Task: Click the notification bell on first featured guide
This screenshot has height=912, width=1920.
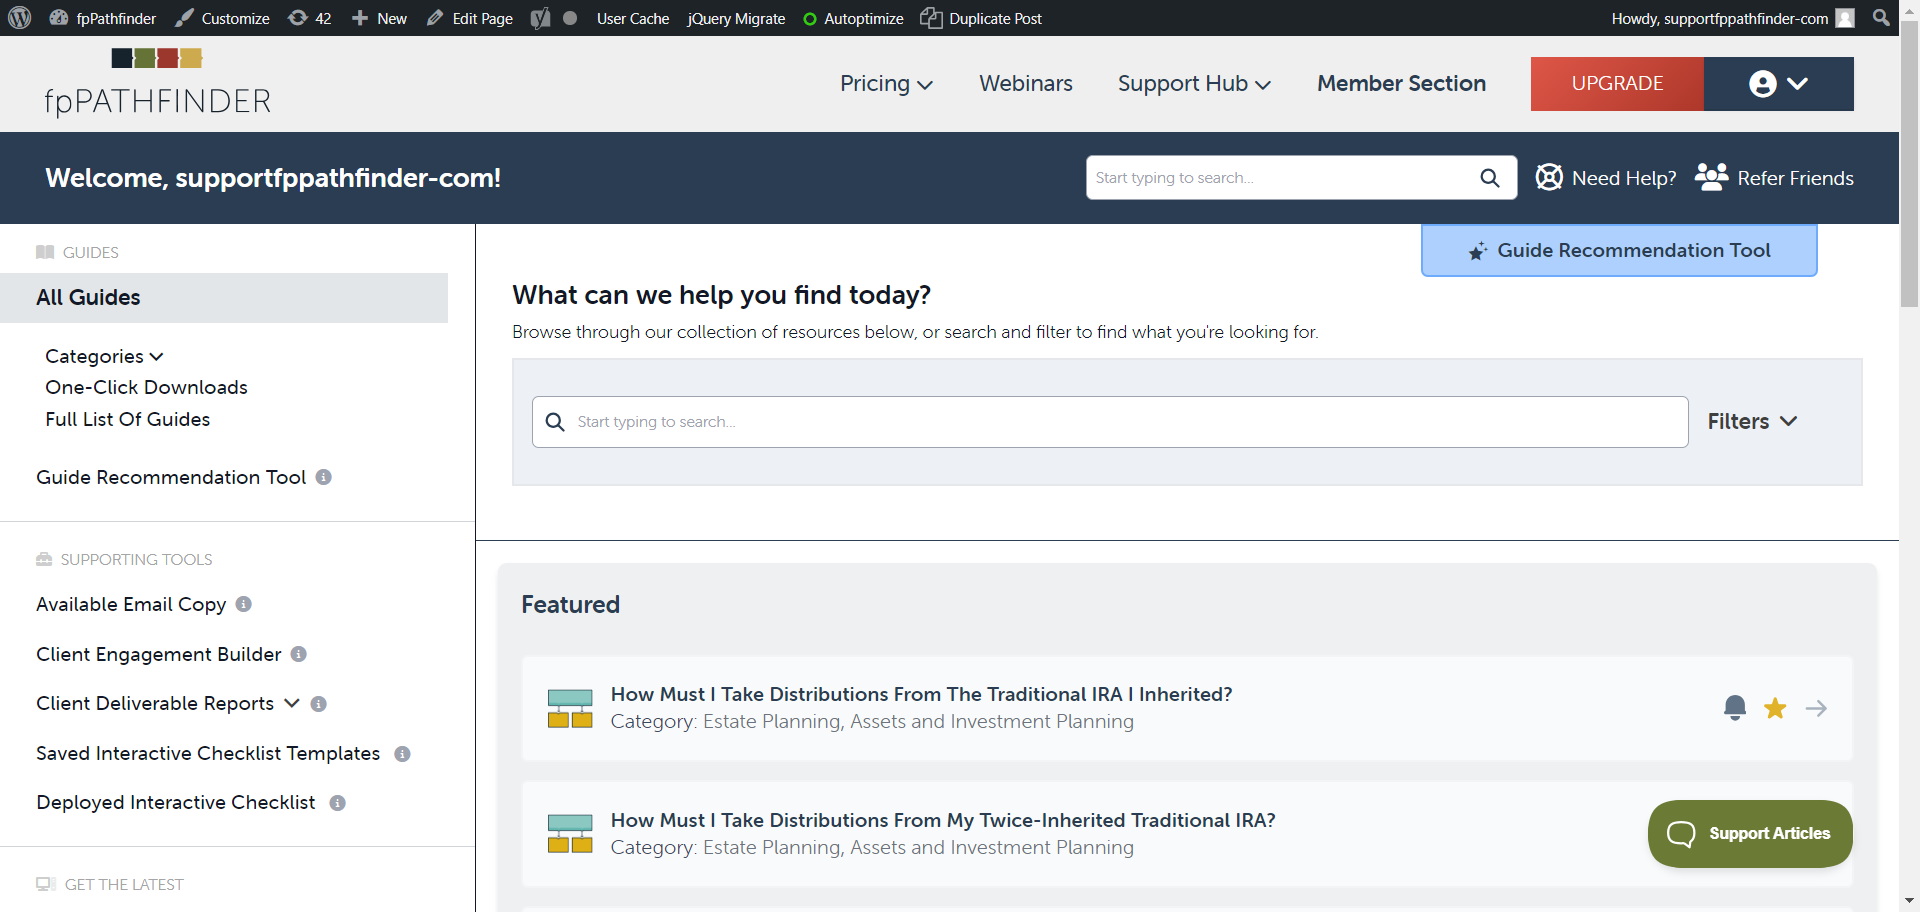Action: (1735, 708)
